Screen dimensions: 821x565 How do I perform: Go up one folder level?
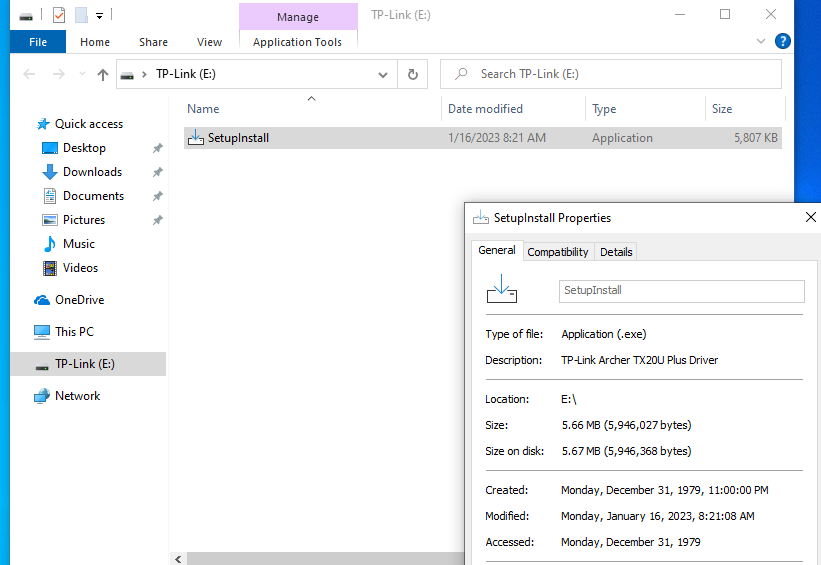[103, 74]
